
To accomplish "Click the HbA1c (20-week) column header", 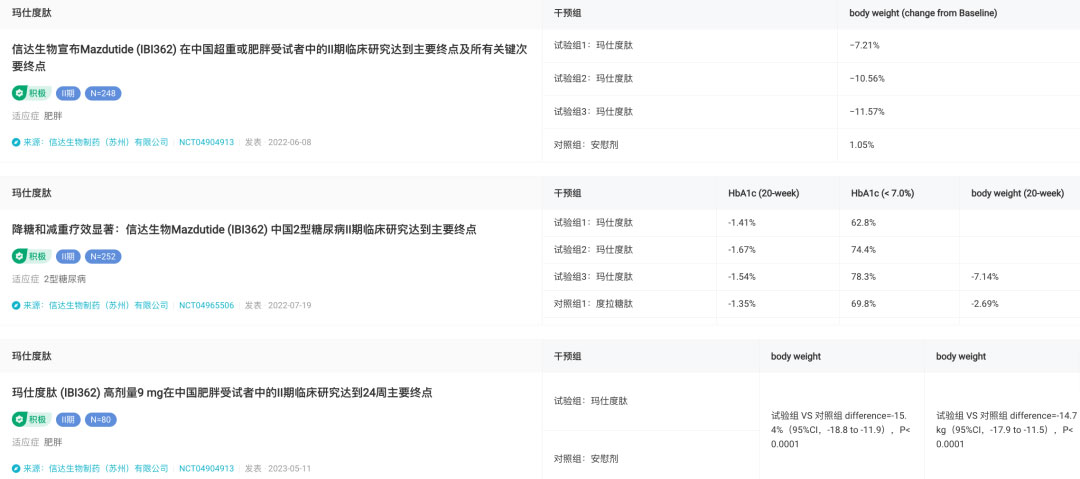I will tap(764, 193).
